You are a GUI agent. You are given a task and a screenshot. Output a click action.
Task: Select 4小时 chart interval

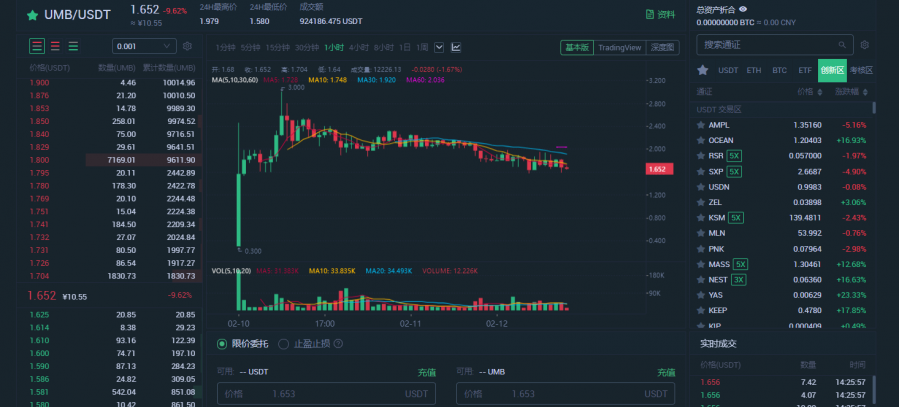tap(359, 48)
